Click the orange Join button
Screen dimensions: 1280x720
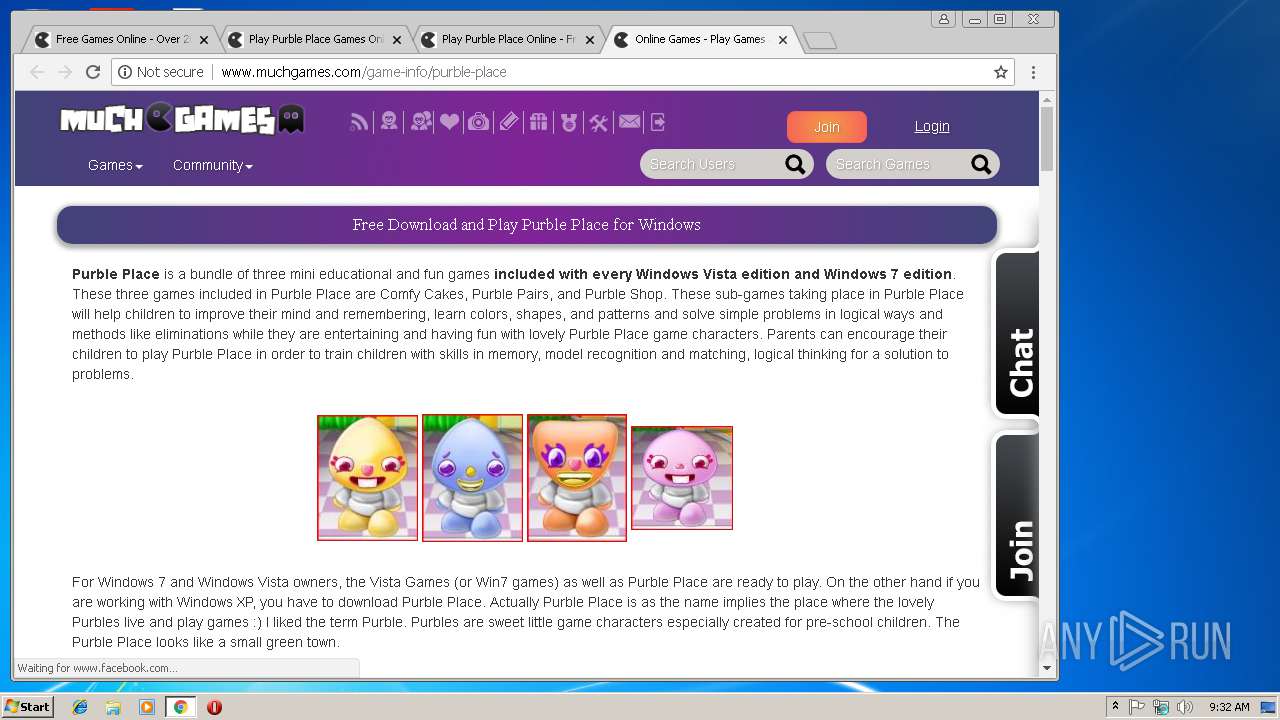pyautogui.click(x=826, y=127)
